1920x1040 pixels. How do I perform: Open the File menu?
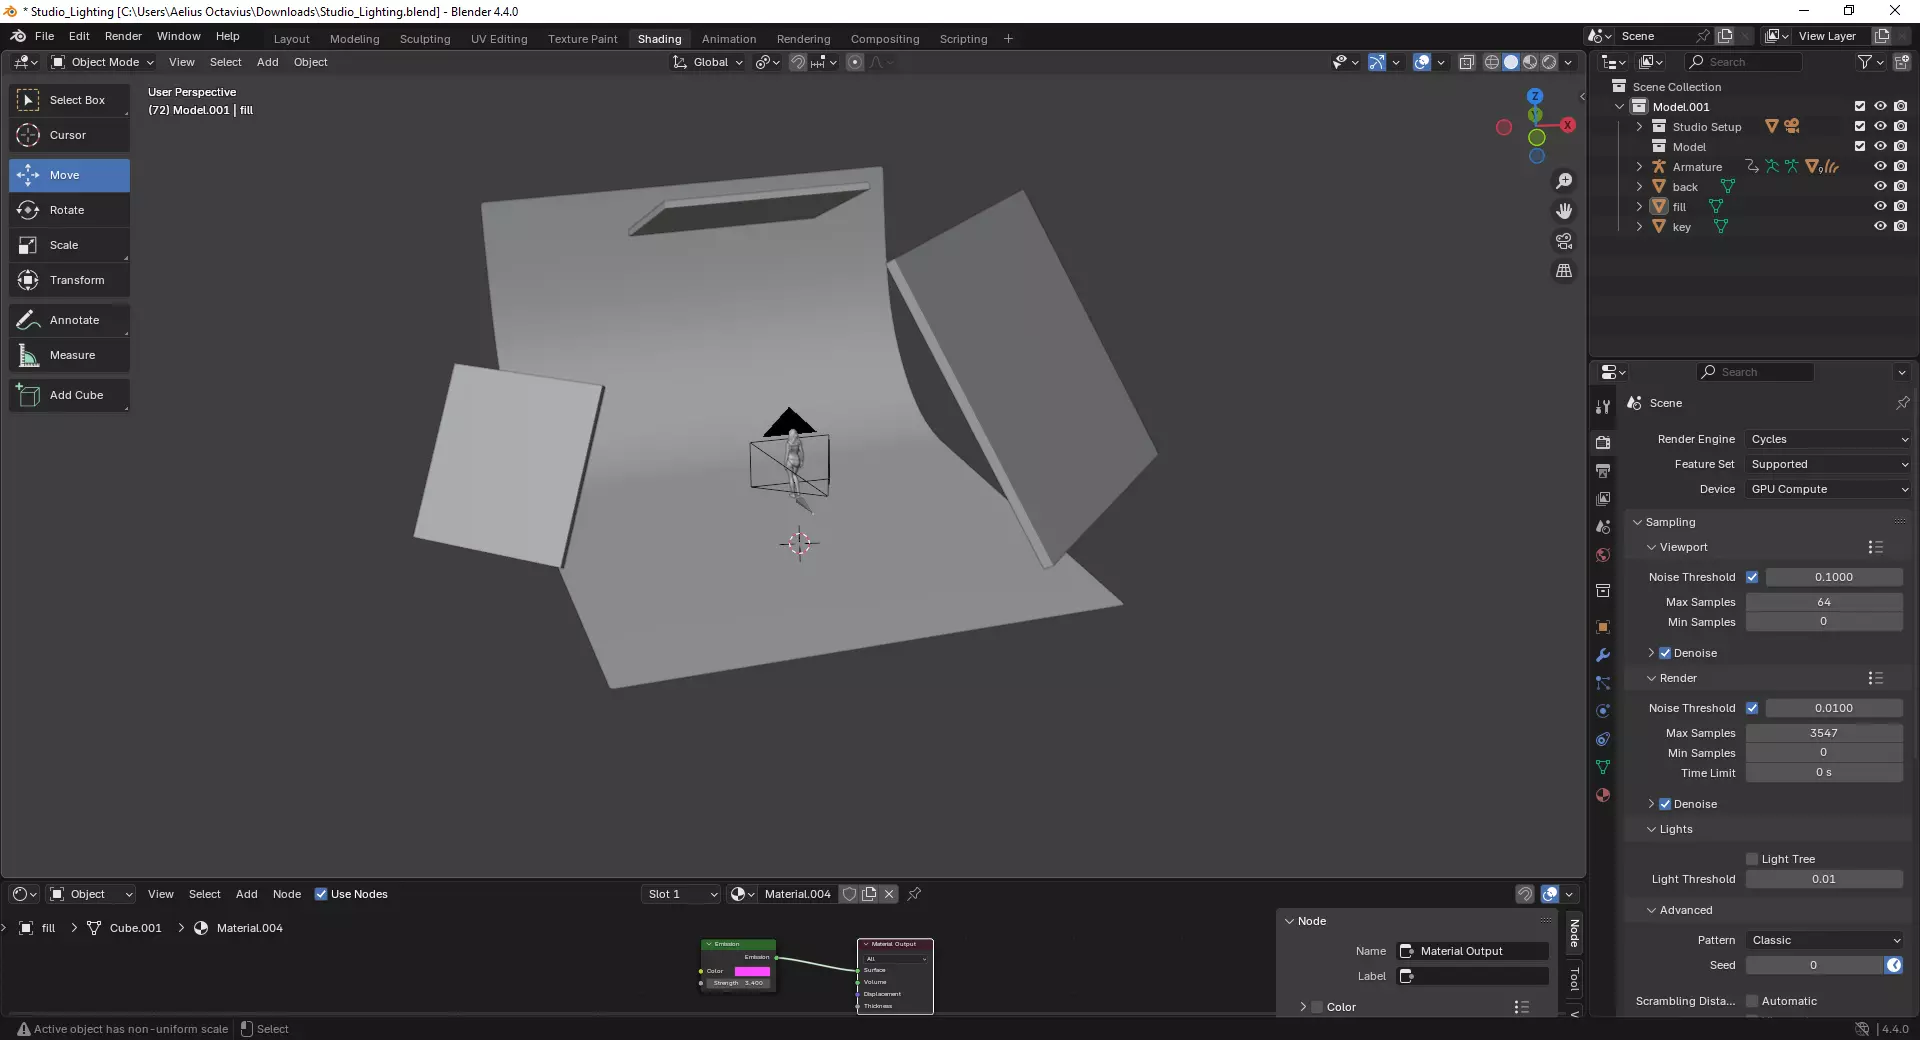(44, 36)
